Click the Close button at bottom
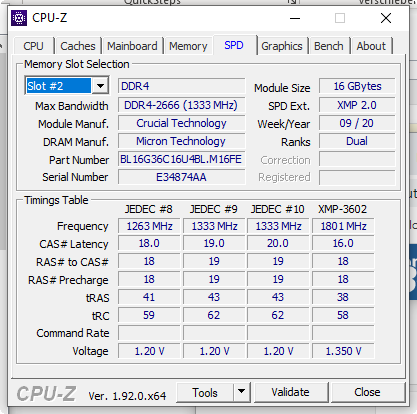Image resolution: width=417 pixels, height=414 pixels. click(367, 392)
